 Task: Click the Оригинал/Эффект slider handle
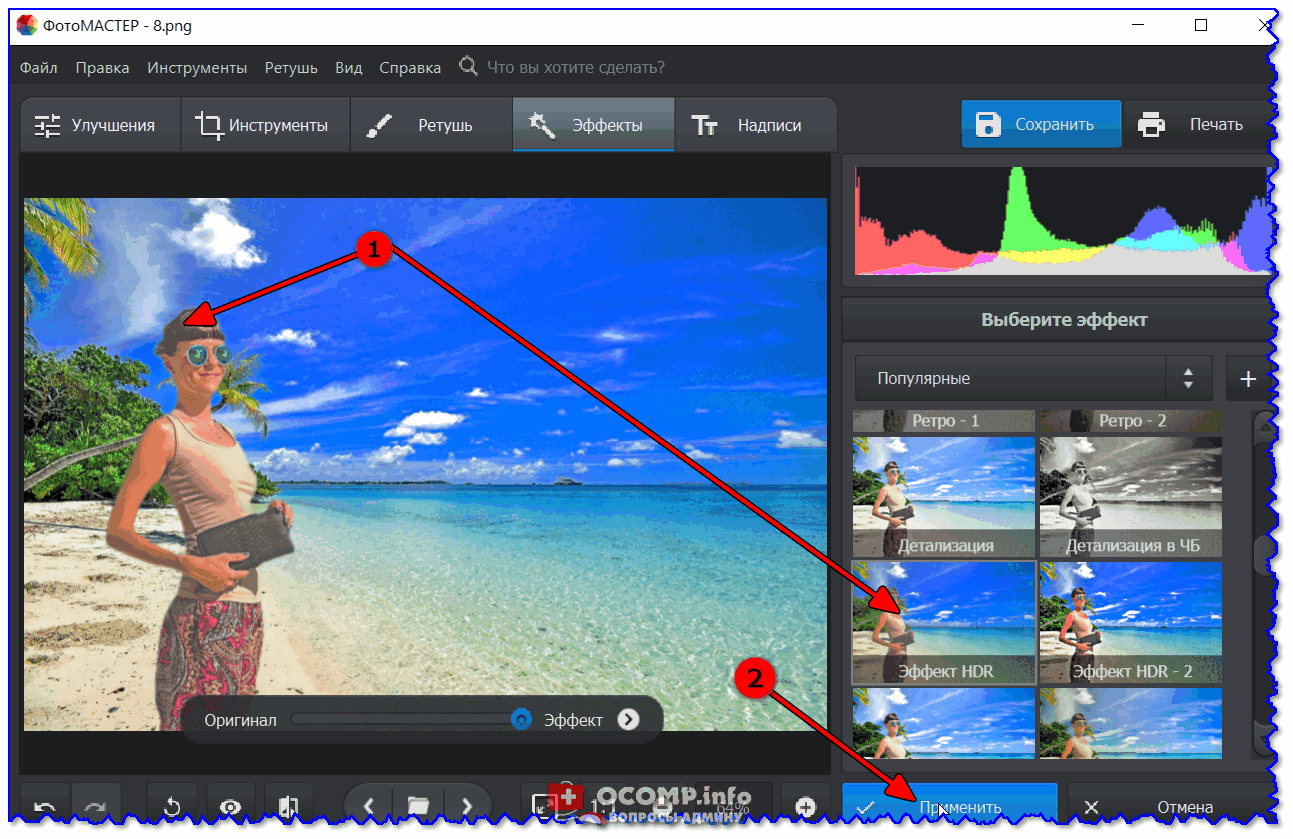click(520, 719)
